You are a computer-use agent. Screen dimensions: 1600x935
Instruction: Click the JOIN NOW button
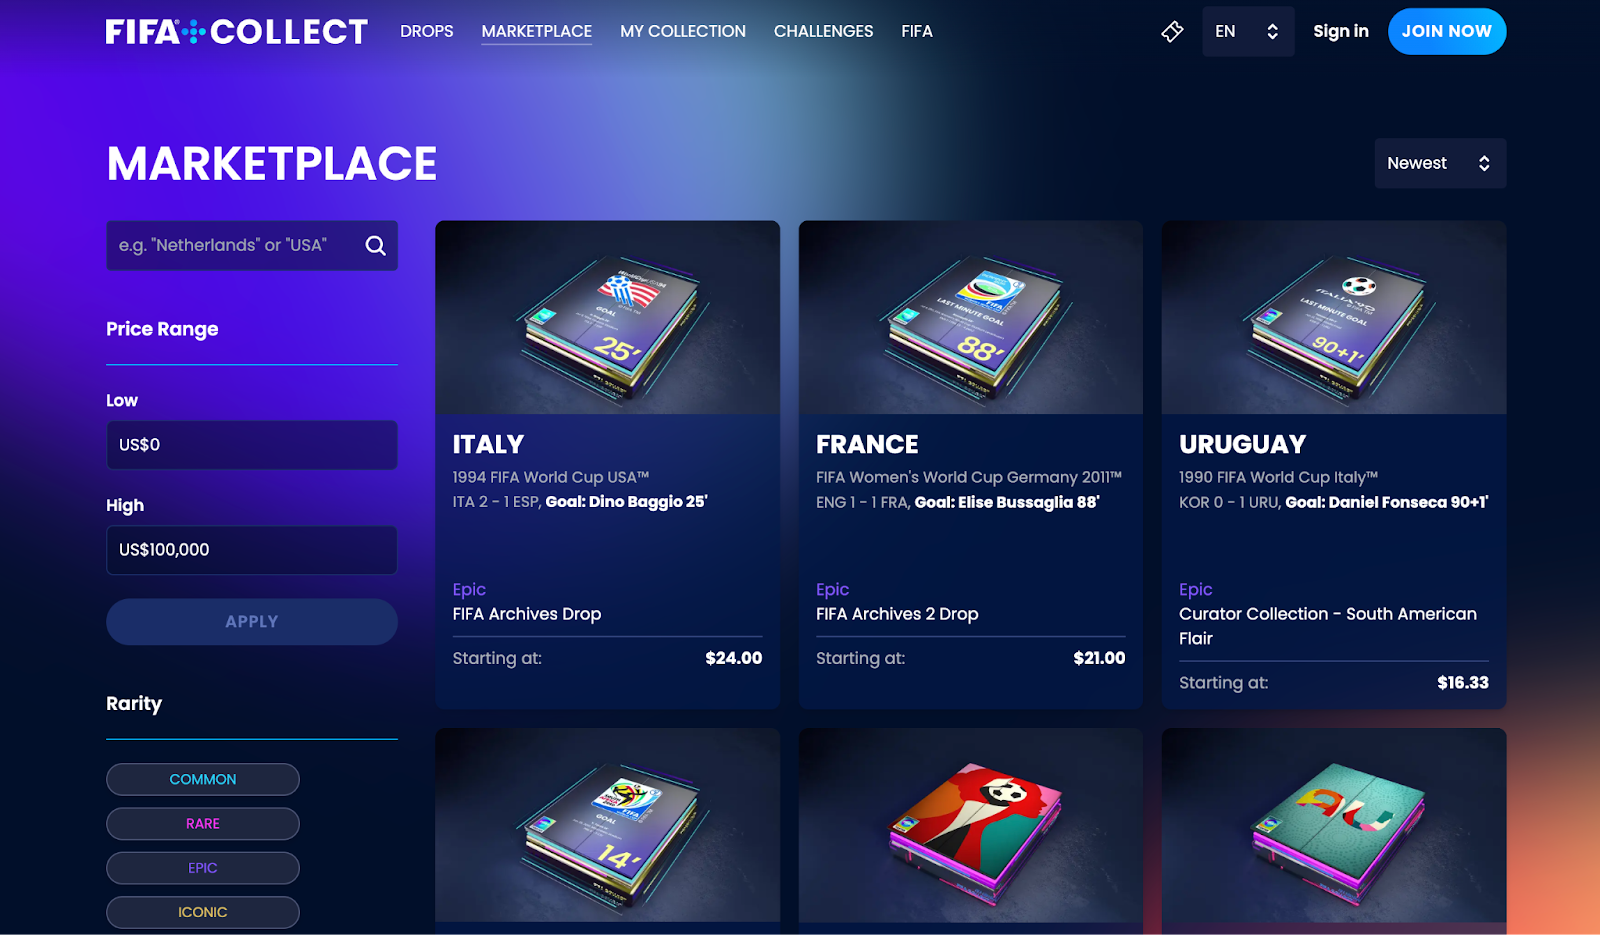[x=1447, y=31]
